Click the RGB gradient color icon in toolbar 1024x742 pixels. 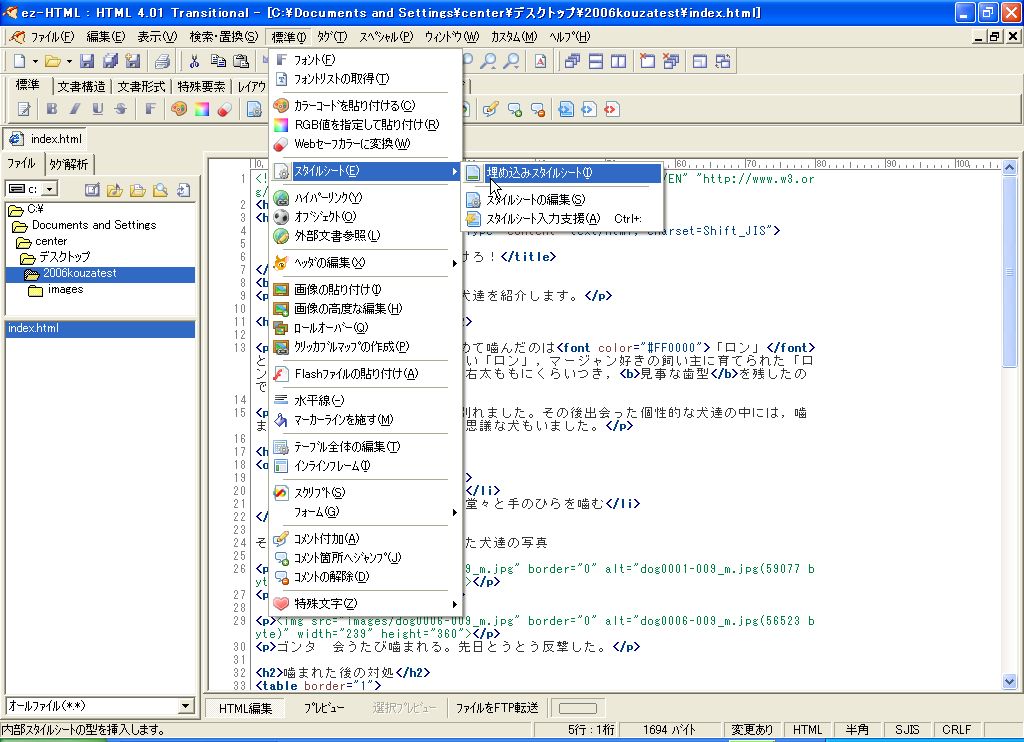[x=202, y=109]
